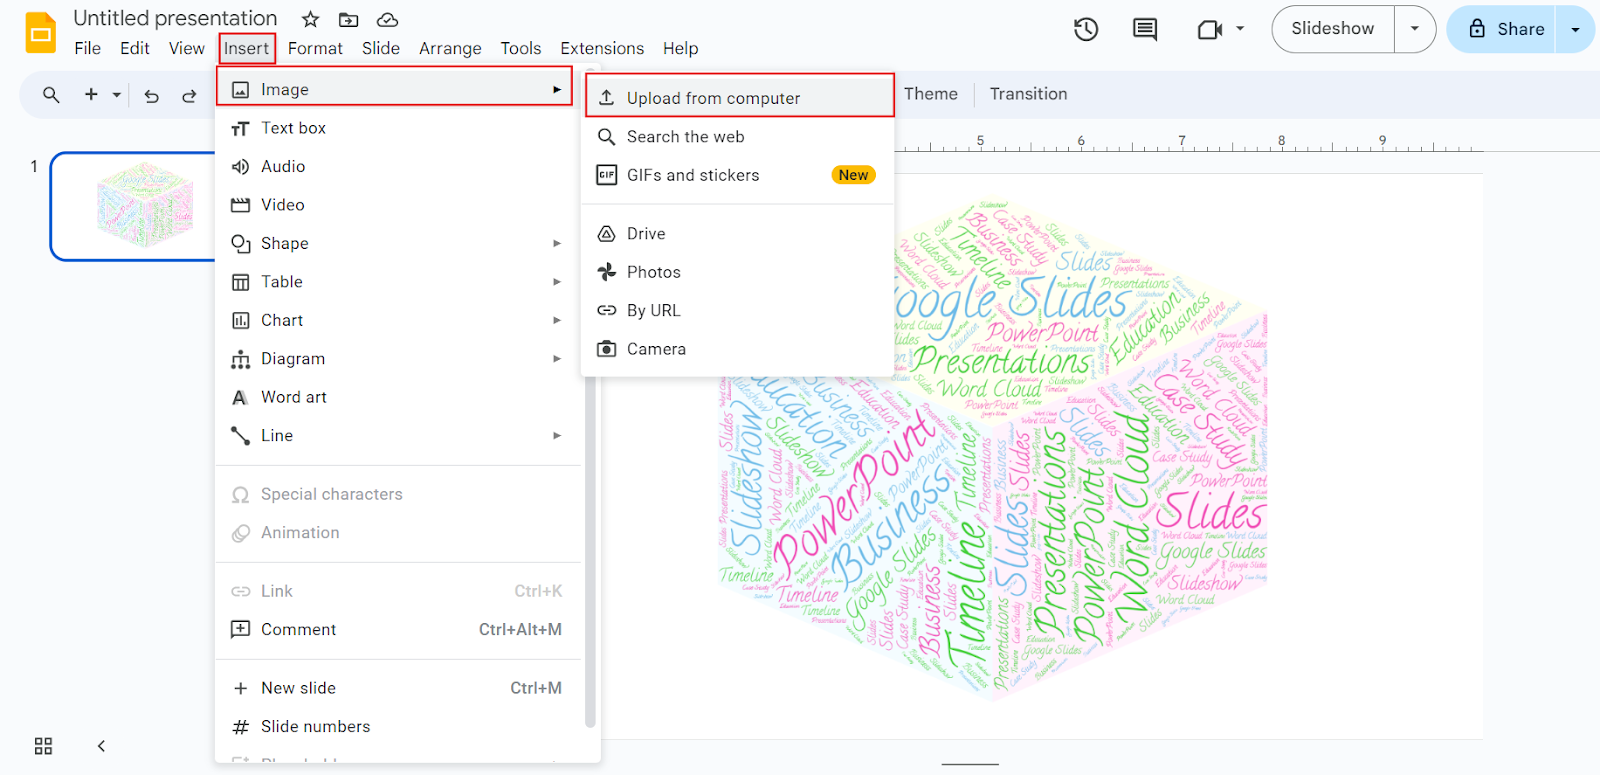Click the Audio speaker icon
Screen dimensions: 1600x775
(240, 167)
